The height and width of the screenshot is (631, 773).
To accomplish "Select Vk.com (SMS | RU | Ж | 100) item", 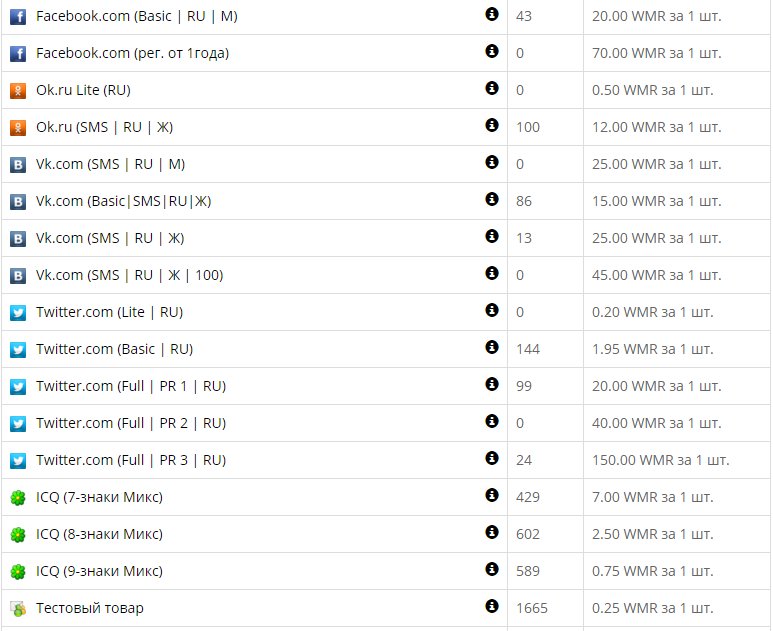I will [129, 275].
